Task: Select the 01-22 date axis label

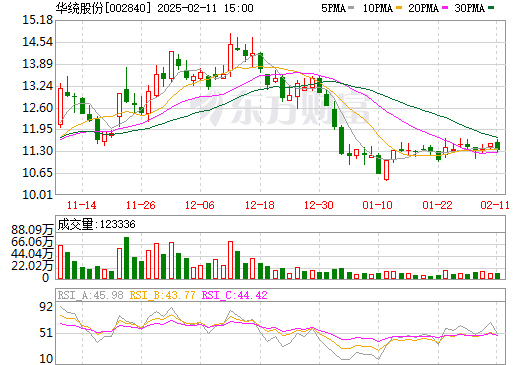Action: [x=437, y=205]
